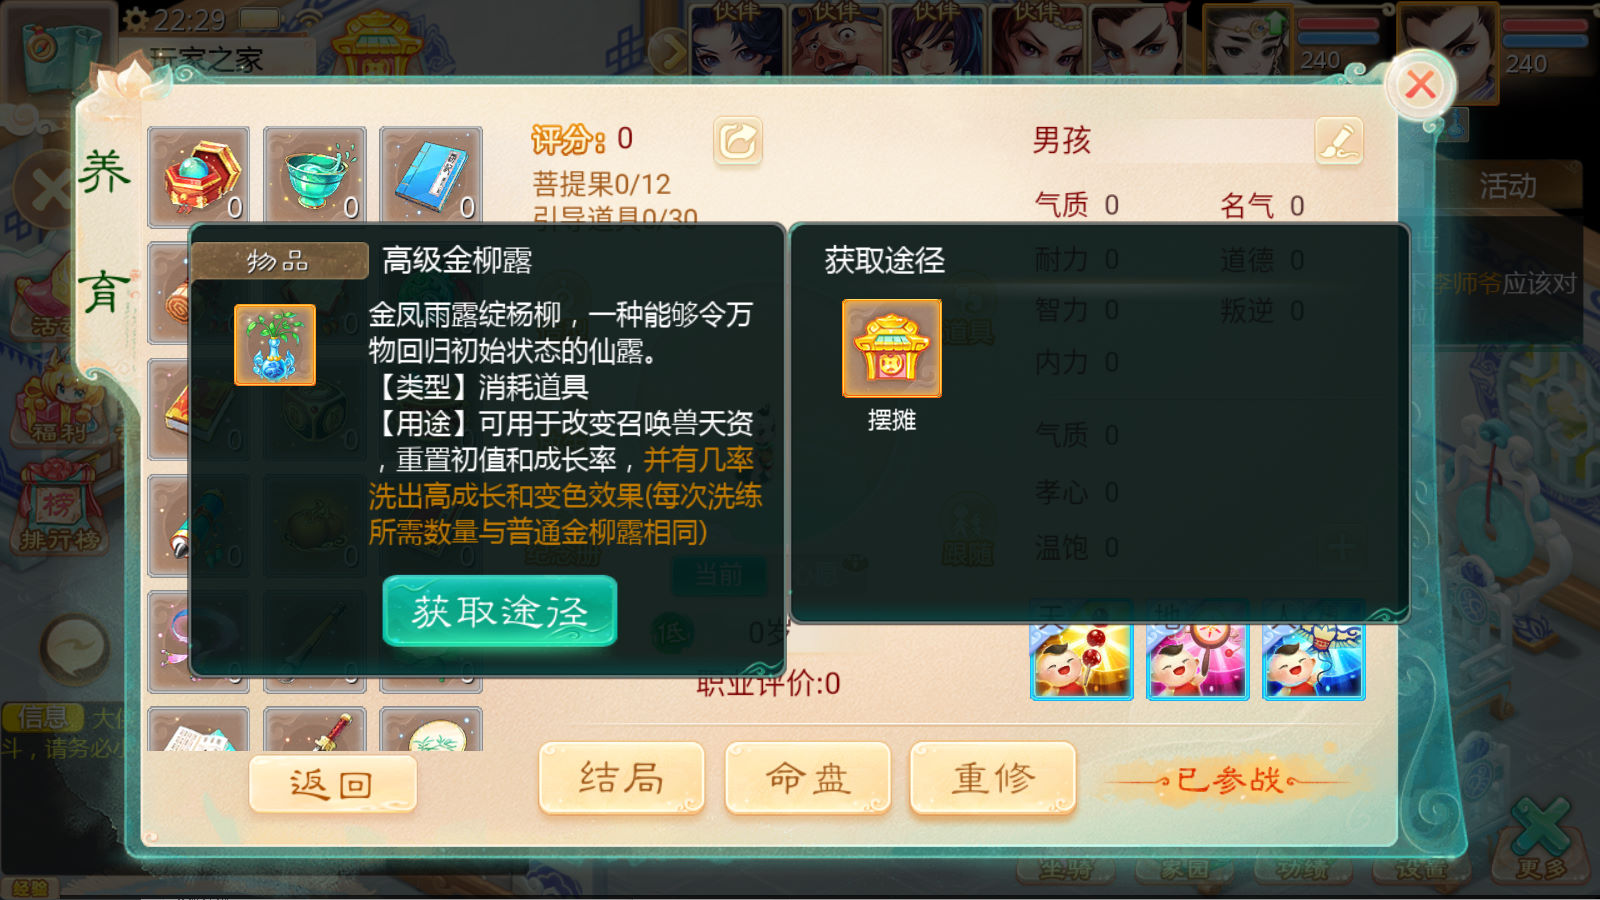Click the 高级金柳露 vase item icon
This screenshot has width=1600, height=900.
click(275, 345)
